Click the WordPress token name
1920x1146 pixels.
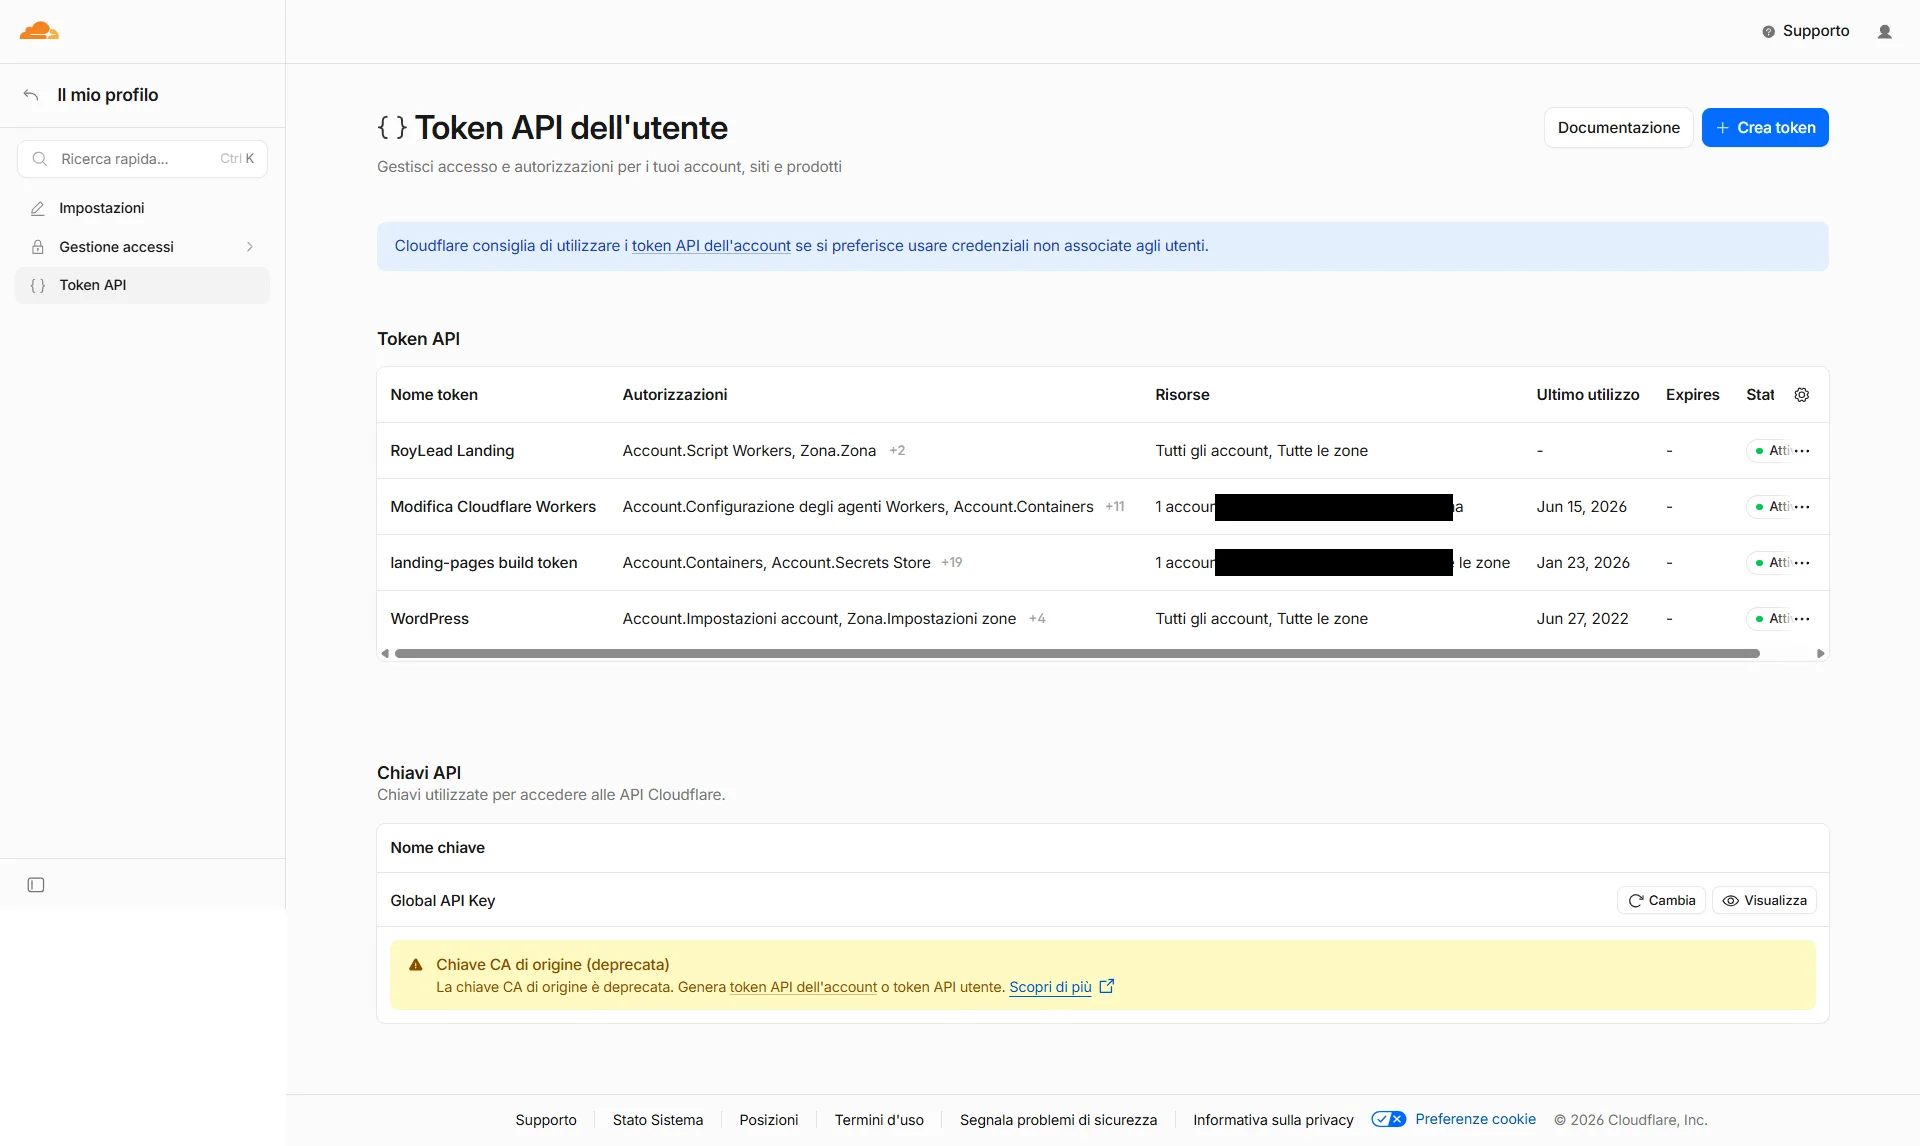point(430,619)
